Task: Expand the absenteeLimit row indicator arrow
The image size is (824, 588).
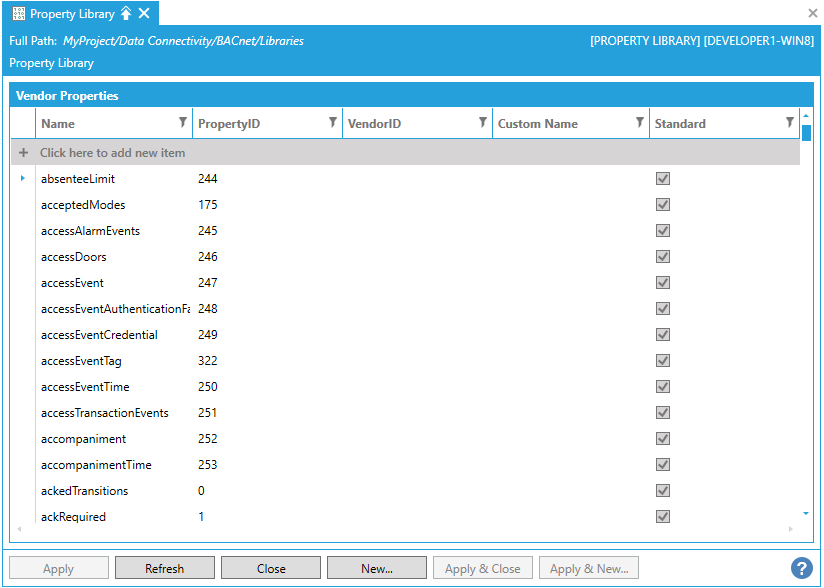Action: coord(23,179)
